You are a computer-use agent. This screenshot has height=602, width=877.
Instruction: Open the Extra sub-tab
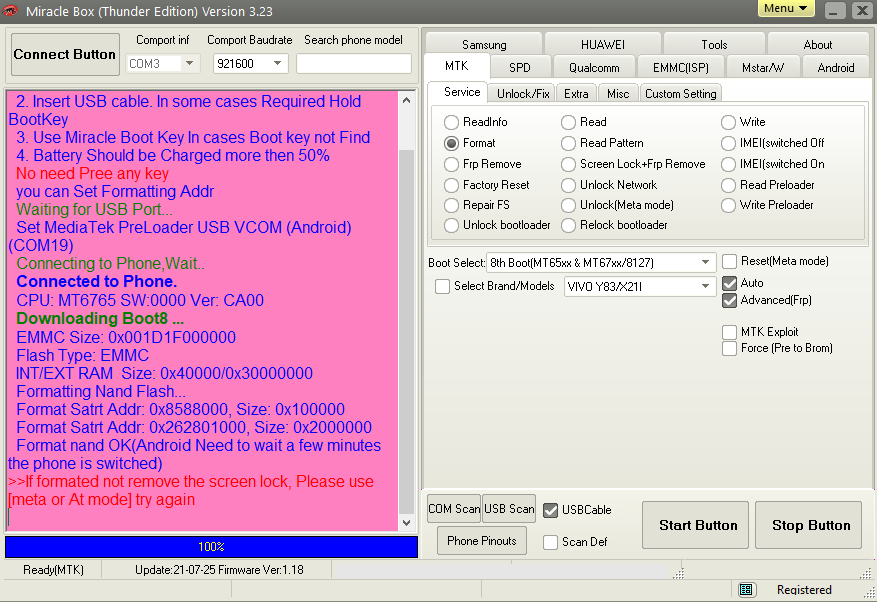(576, 93)
